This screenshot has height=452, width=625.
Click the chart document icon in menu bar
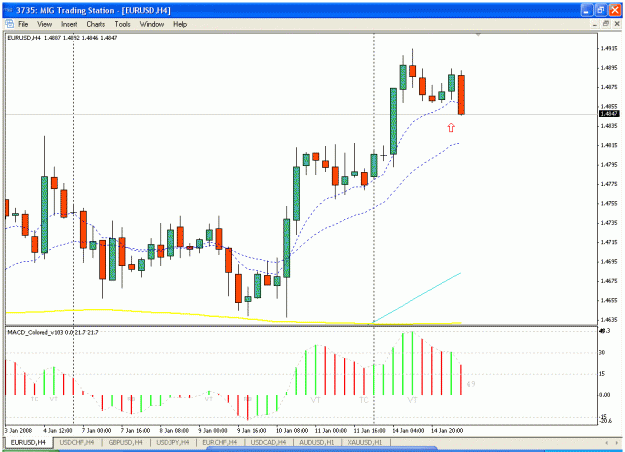(x=9, y=24)
